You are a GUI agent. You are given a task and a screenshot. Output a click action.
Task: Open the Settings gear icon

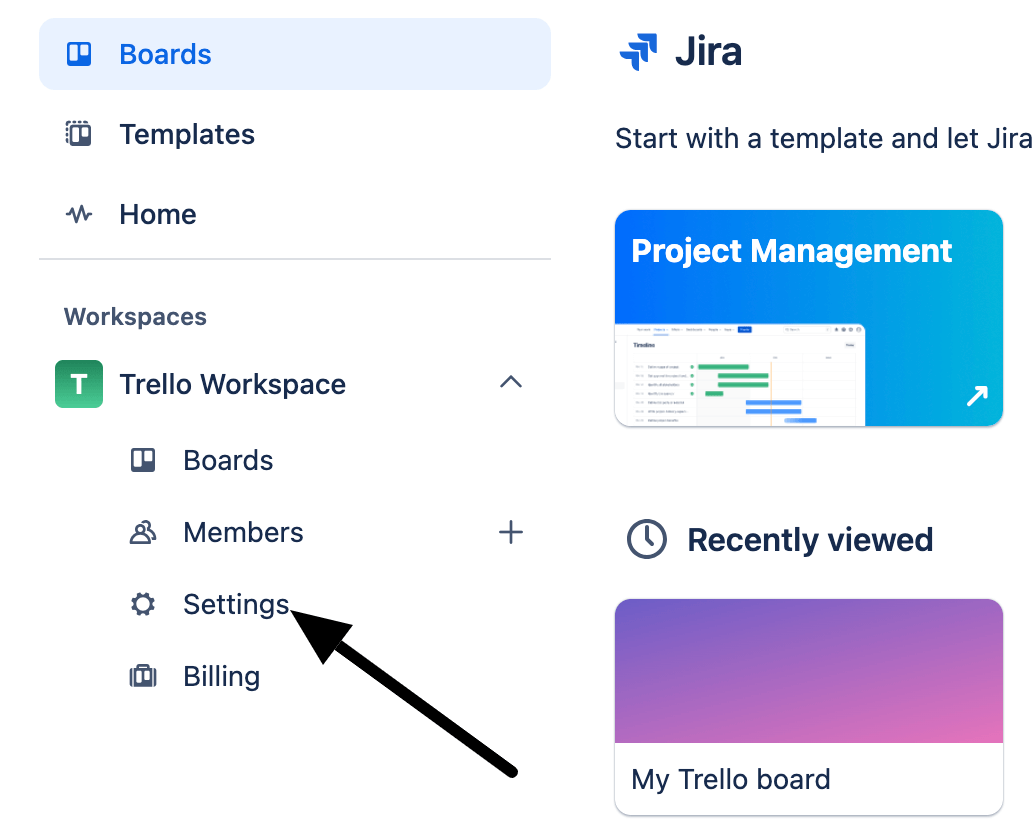coord(143,604)
